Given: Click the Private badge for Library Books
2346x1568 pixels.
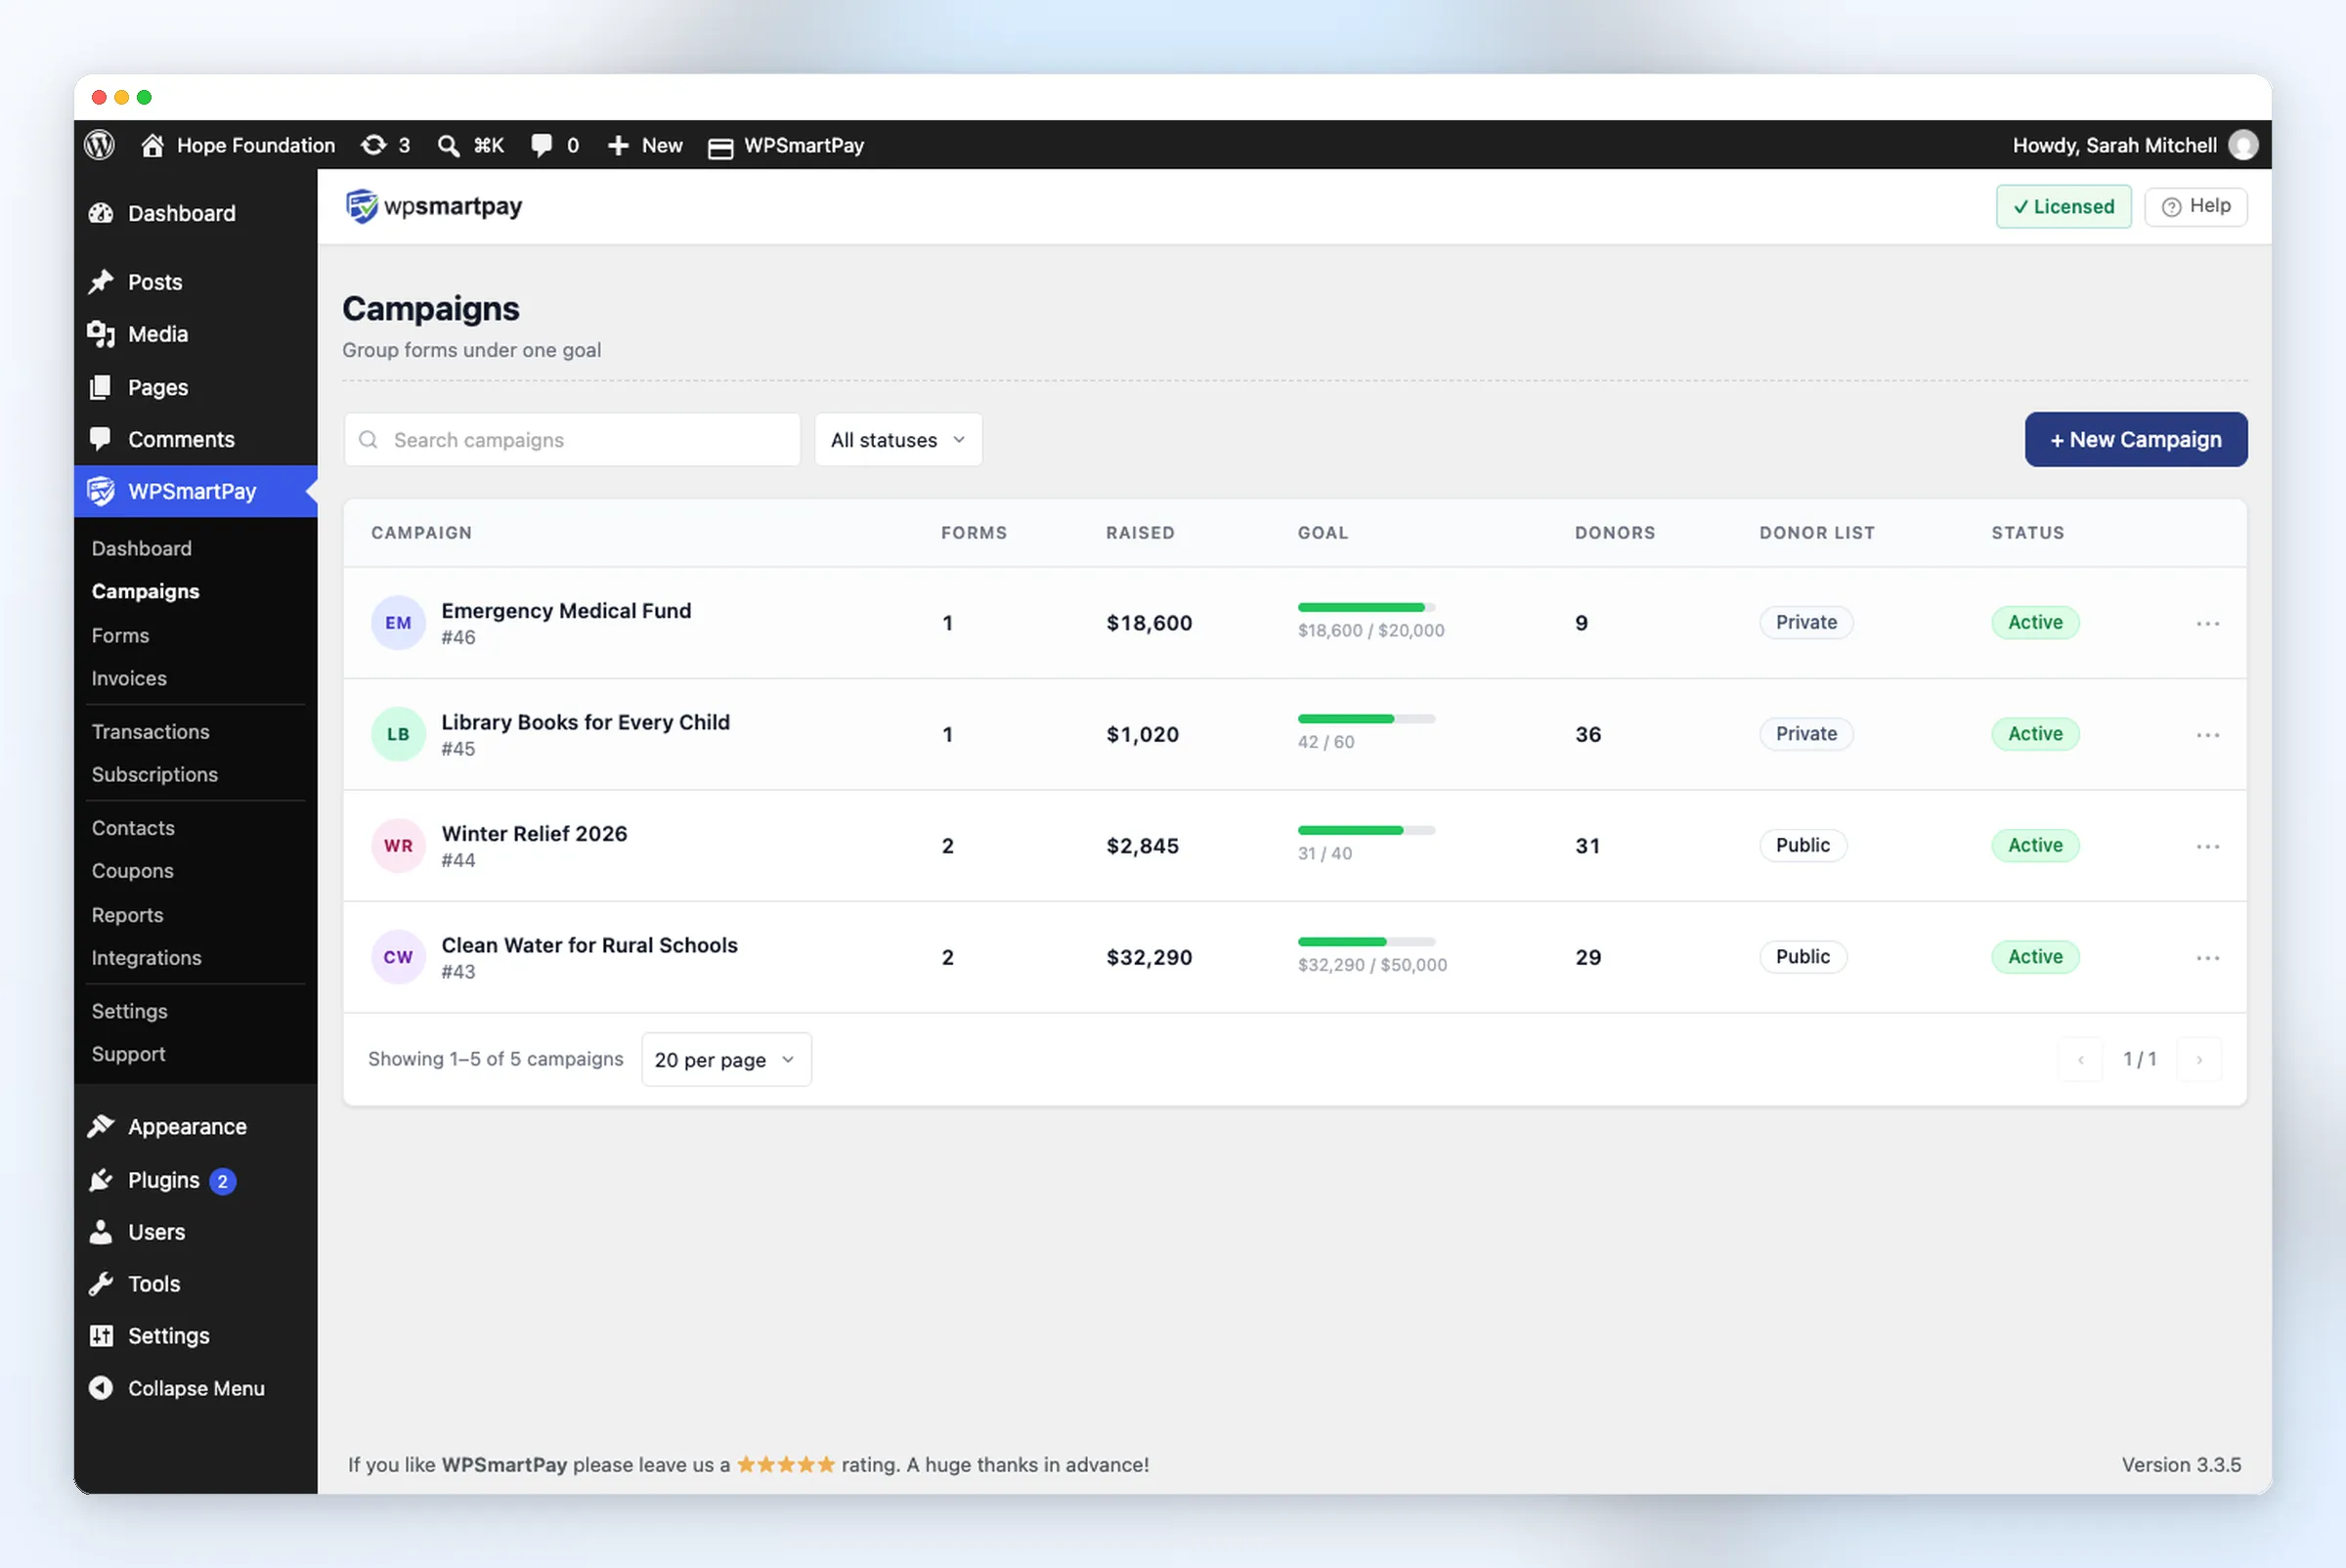Looking at the screenshot, I should coord(1806,734).
